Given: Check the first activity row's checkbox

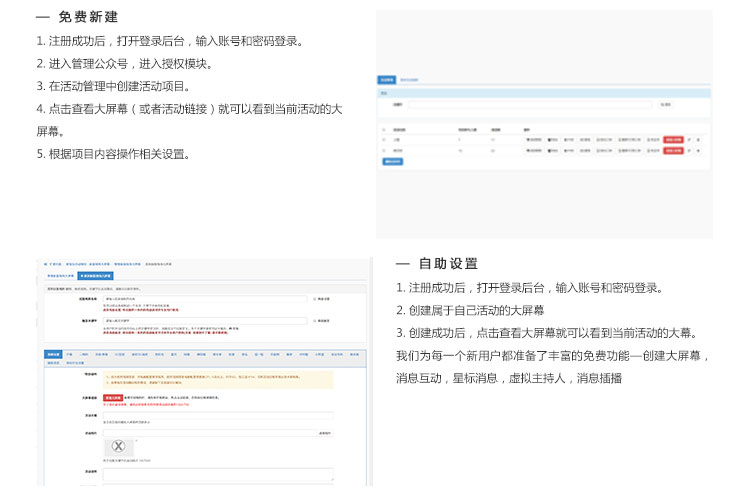Looking at the screenshot, I should tap(384, 139).
